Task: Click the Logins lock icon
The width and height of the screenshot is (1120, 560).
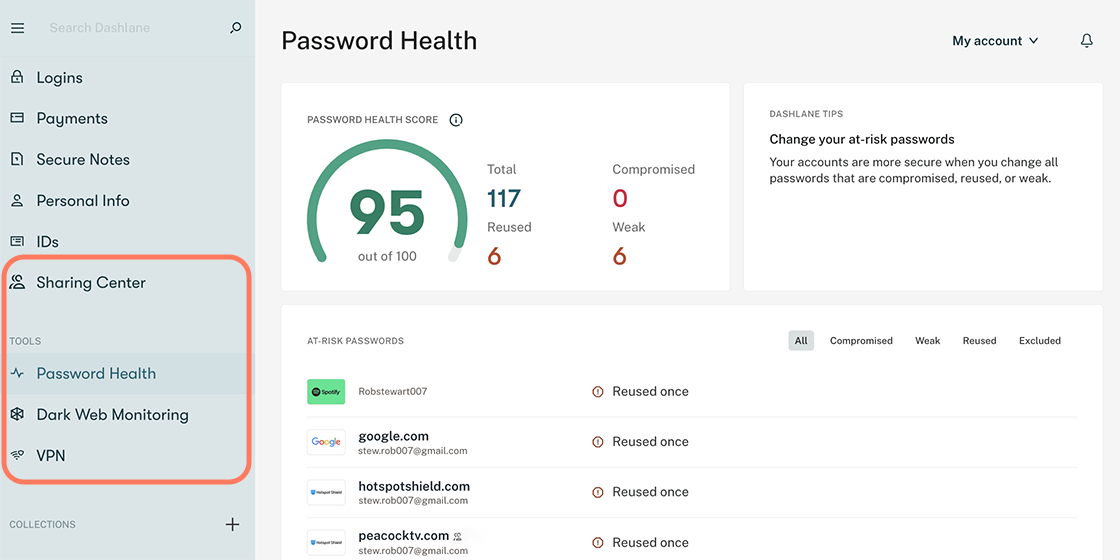Action: click(17, 77)
